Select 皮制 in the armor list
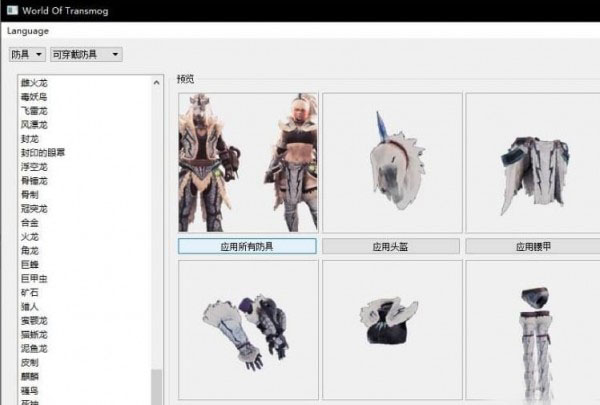Image resolution: width=600 pixels, height=405 pixels. tap(30, 363)
